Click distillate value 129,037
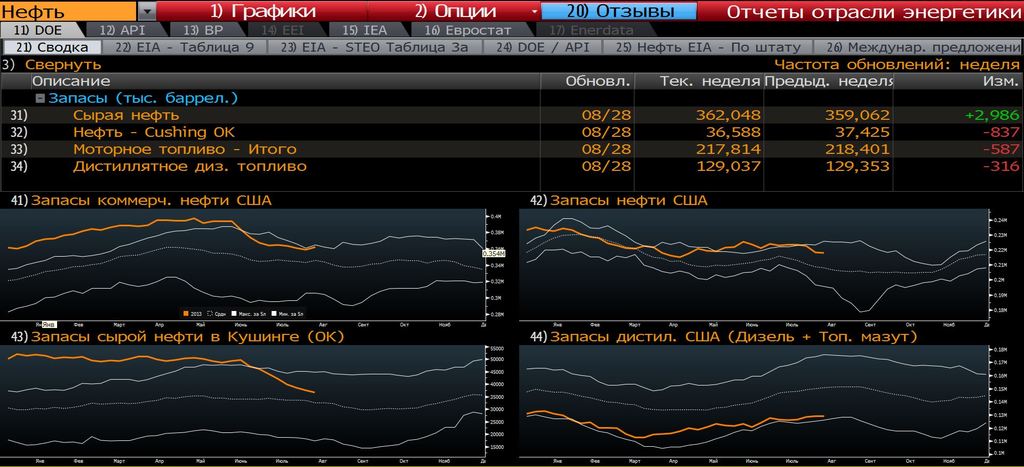This screenshot has height=467, width=1024. click(728, 166)
